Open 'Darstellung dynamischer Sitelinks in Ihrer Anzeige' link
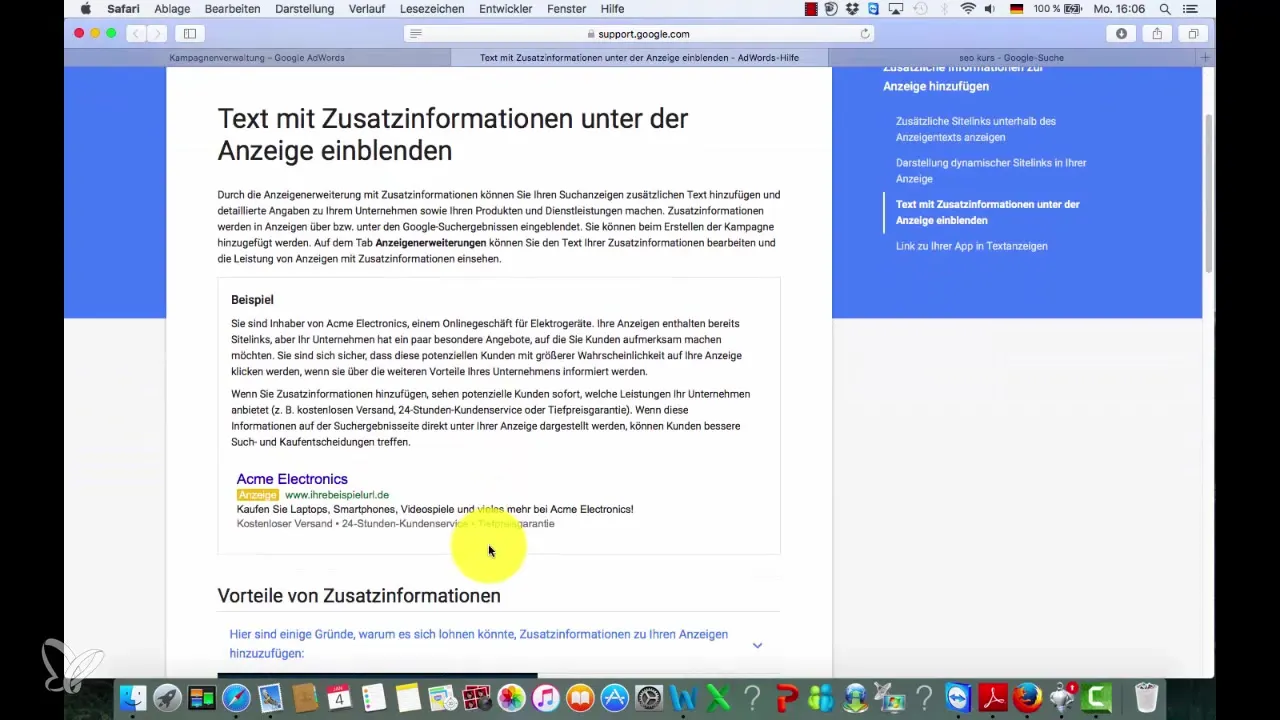Image resolution: width=1280 pixels, height=720 pixels. pyautogui.click(x=991, y=170)
